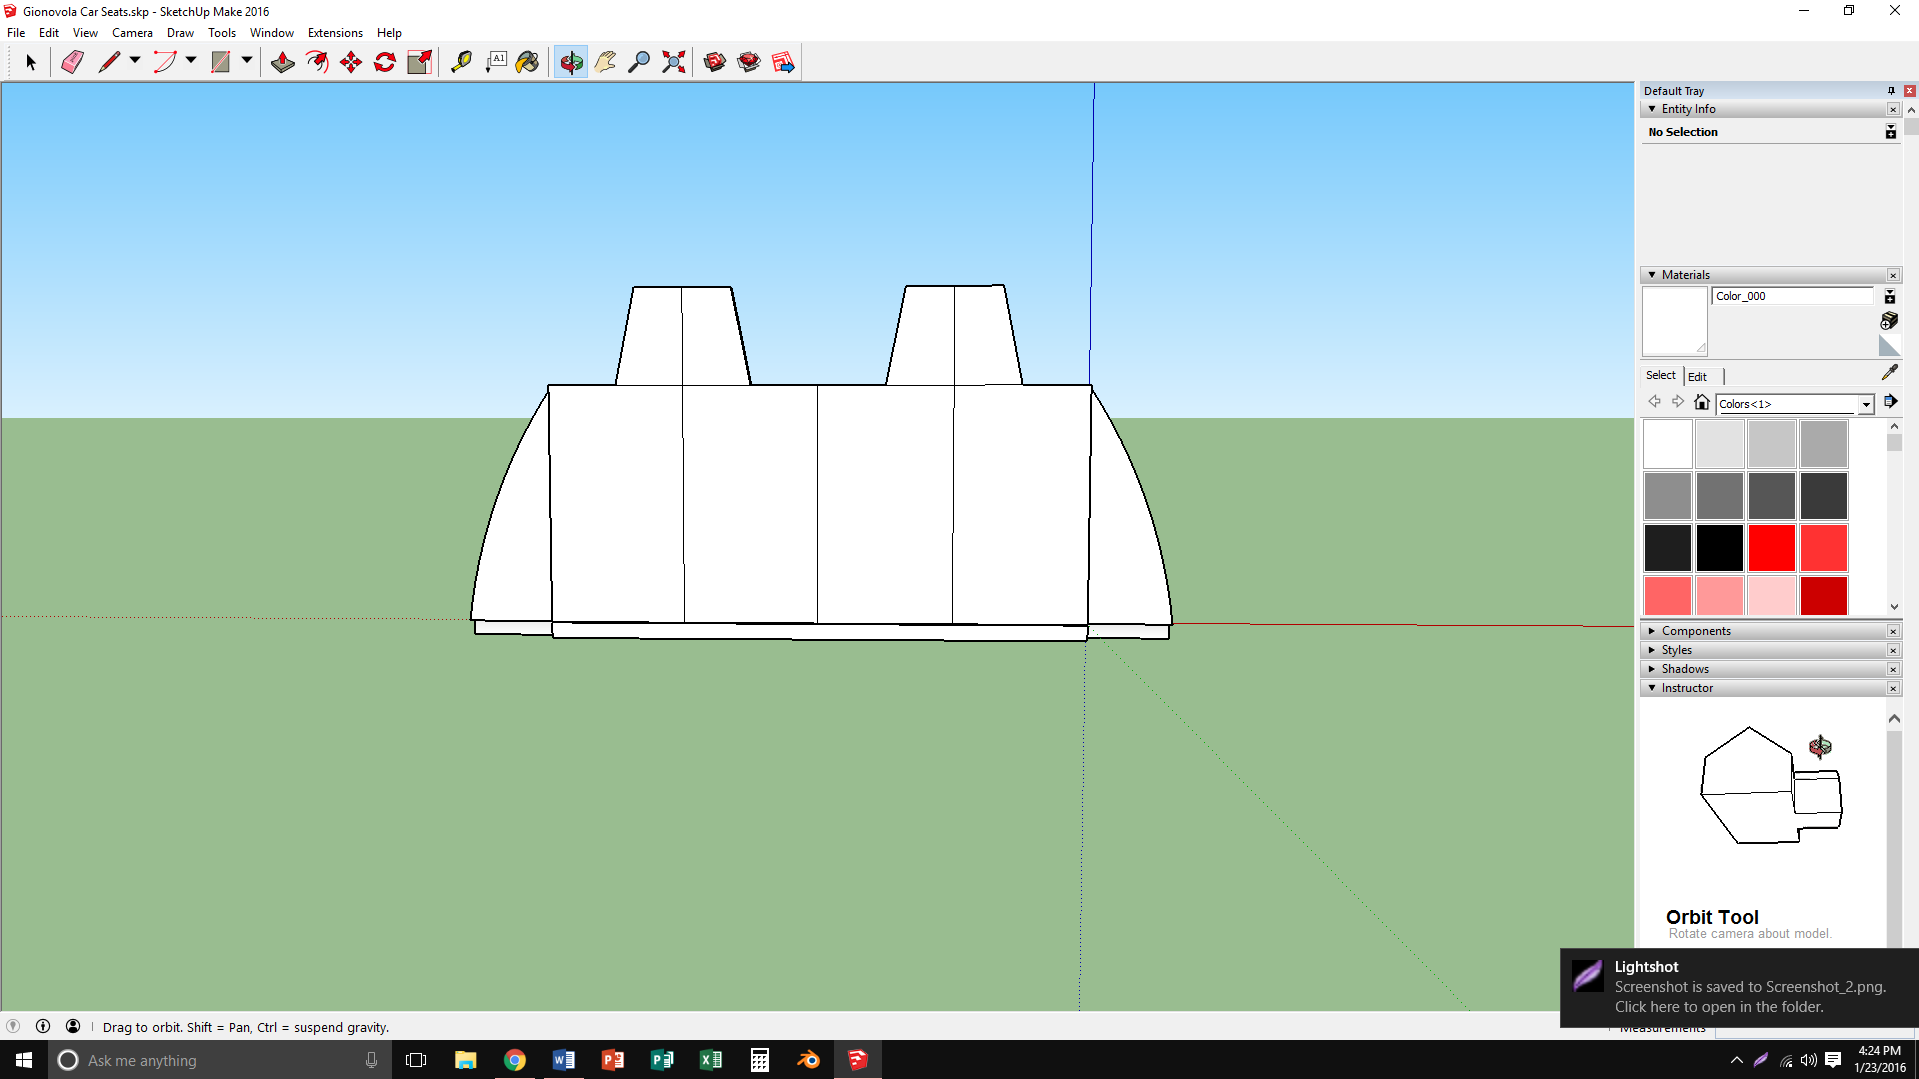This screenshot has width=1919, height=1079.
Task: Activate the Push/Pull tool
Action: point(283,62)
